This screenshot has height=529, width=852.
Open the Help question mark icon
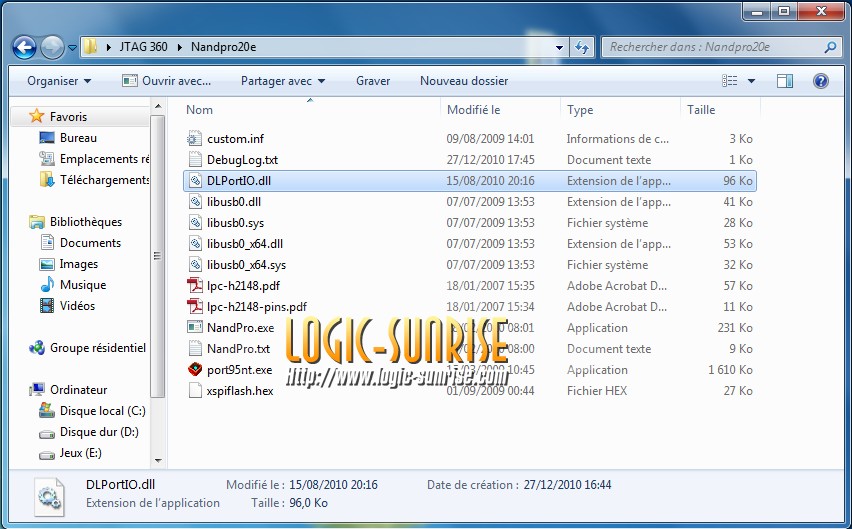820,81
